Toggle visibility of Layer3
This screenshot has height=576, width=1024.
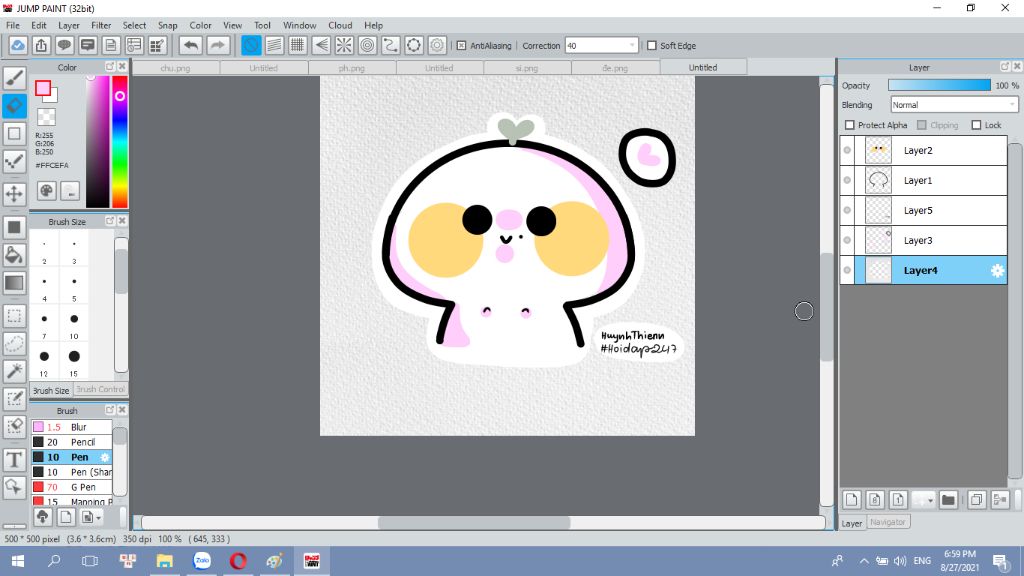[848, 240]
